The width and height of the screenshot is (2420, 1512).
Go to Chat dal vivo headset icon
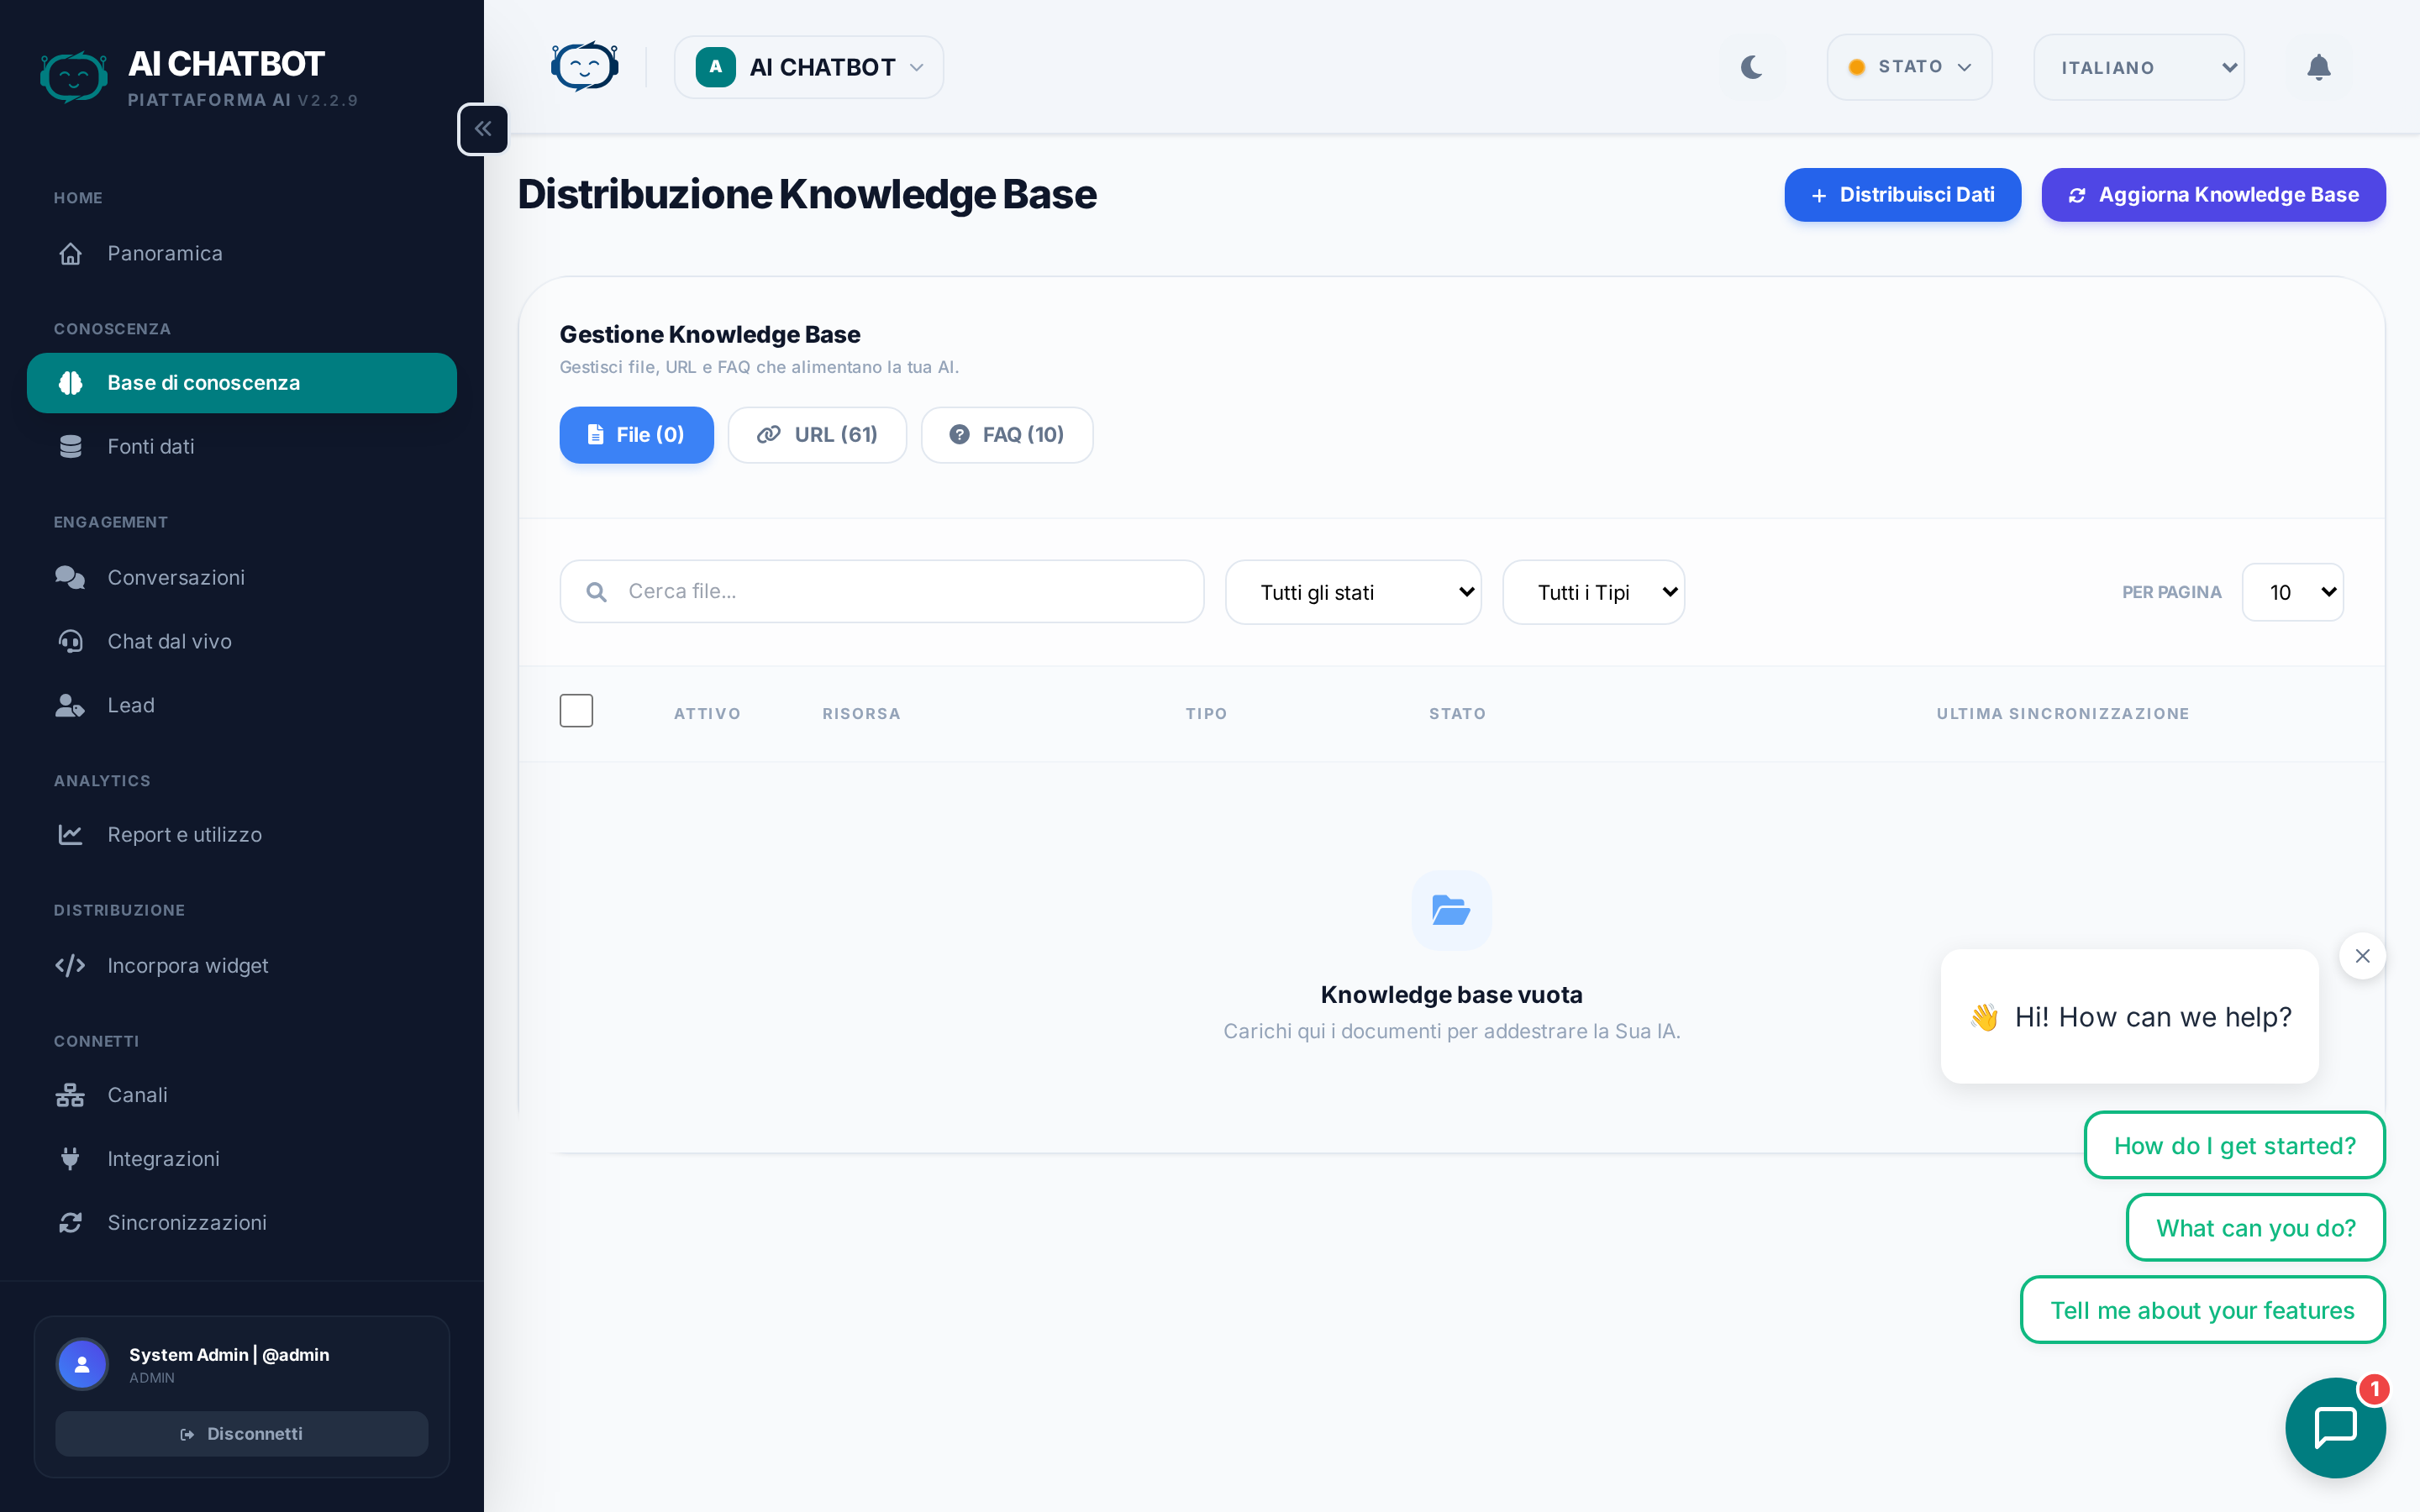tap(70, 642)
